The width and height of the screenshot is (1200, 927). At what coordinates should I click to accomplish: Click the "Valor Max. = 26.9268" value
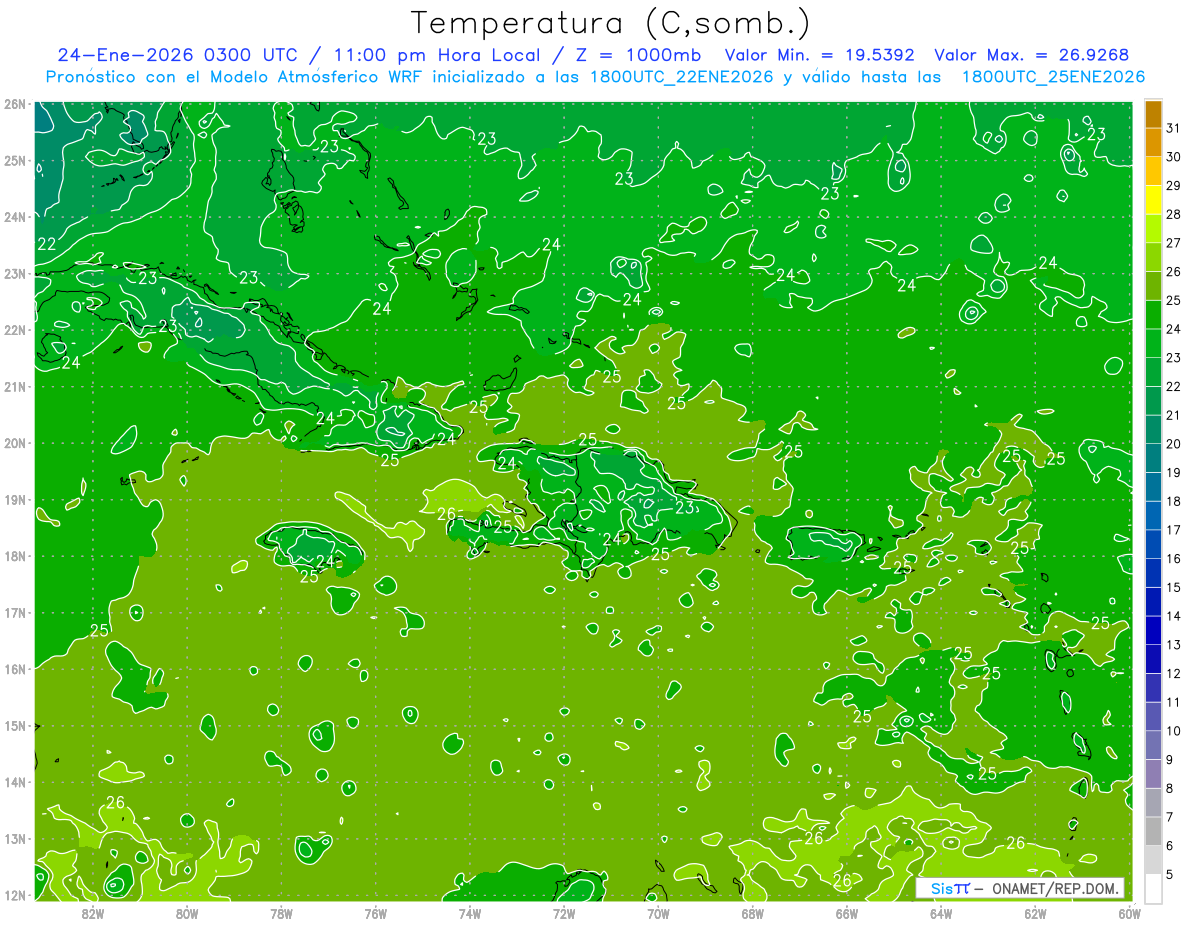(x=1033, y=55)
